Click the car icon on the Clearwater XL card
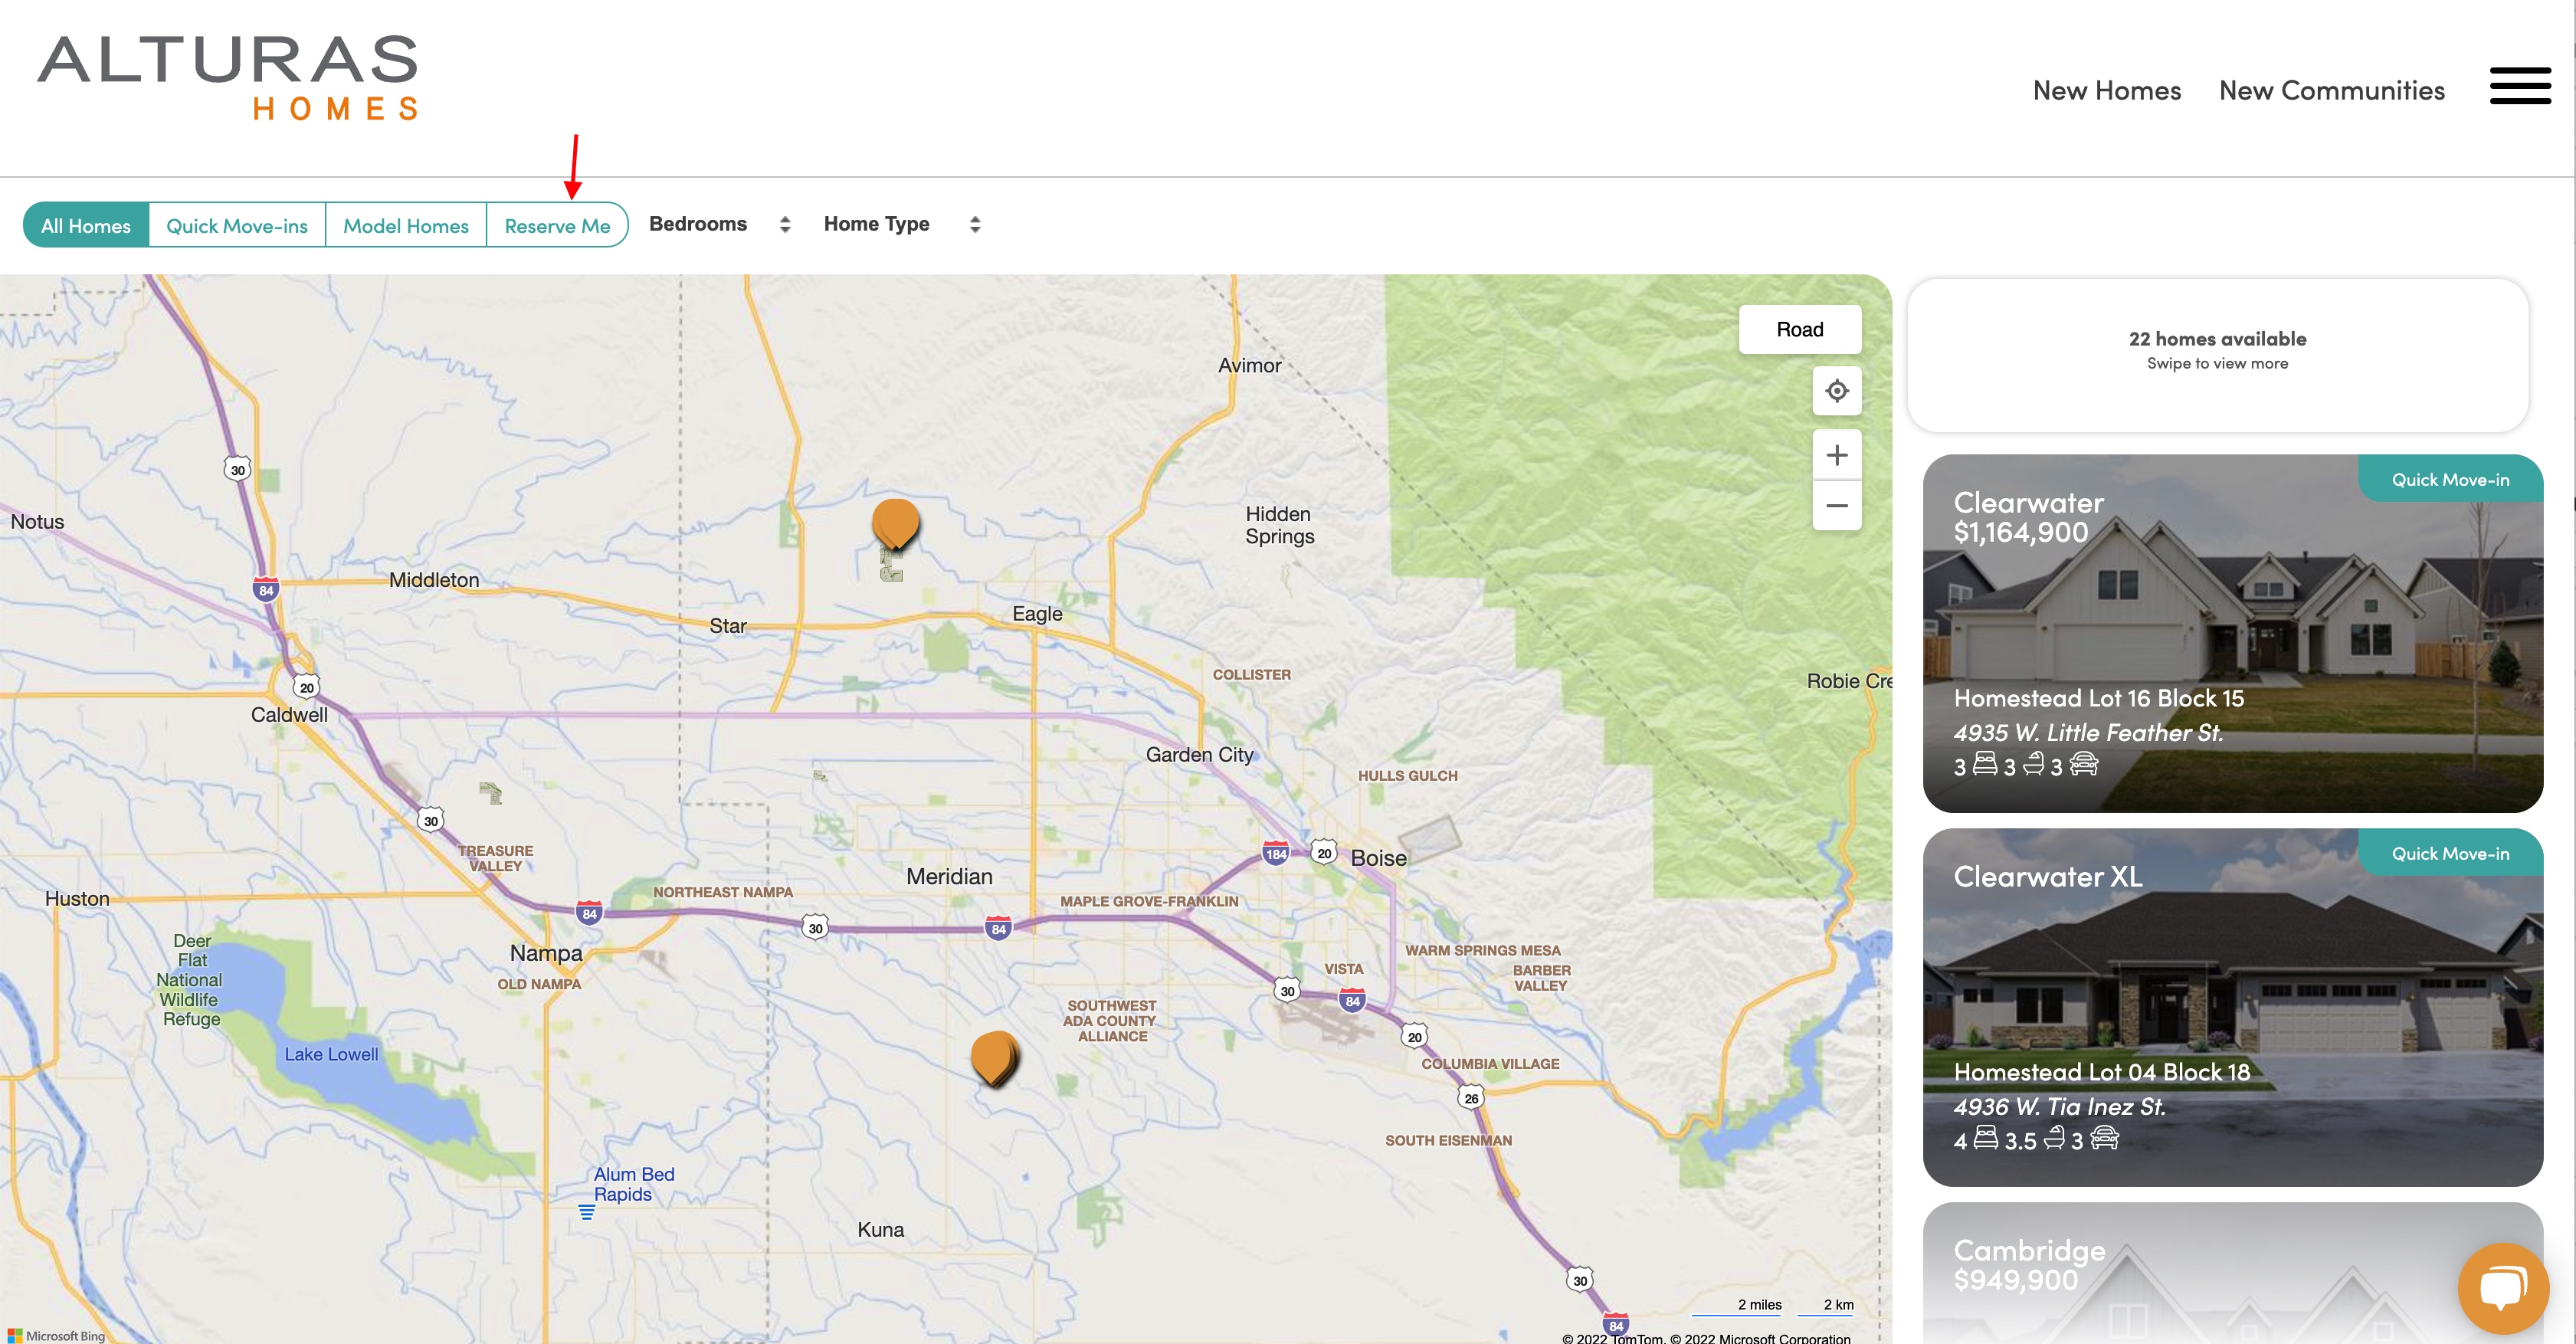Image resolution: width=2576 pixels, height=1344 pixels. (x=2104, y=1138)
